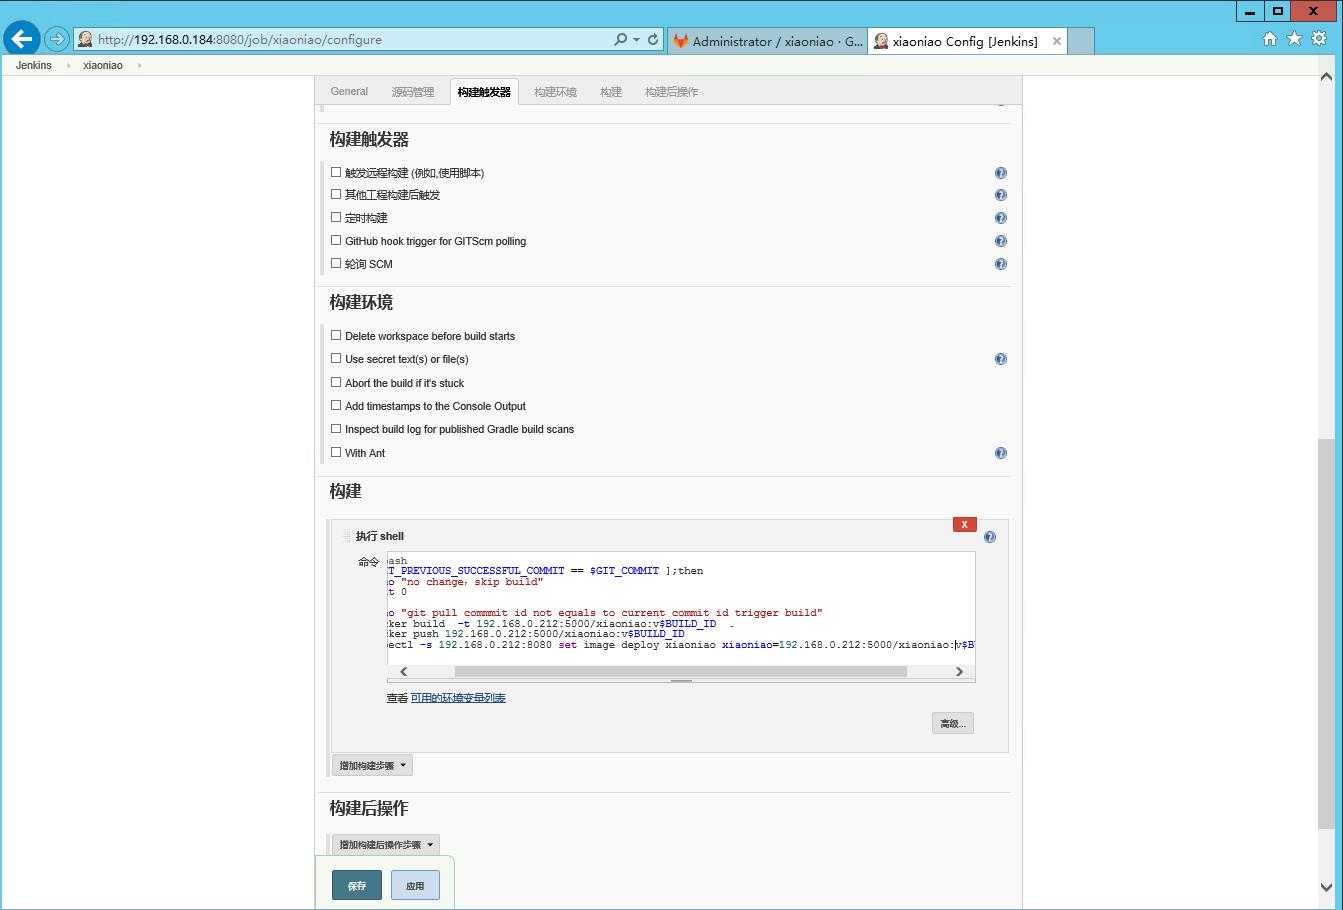Check the 轮询 SCM option
The image size is (1343, 910).
(x=336, y=263)
